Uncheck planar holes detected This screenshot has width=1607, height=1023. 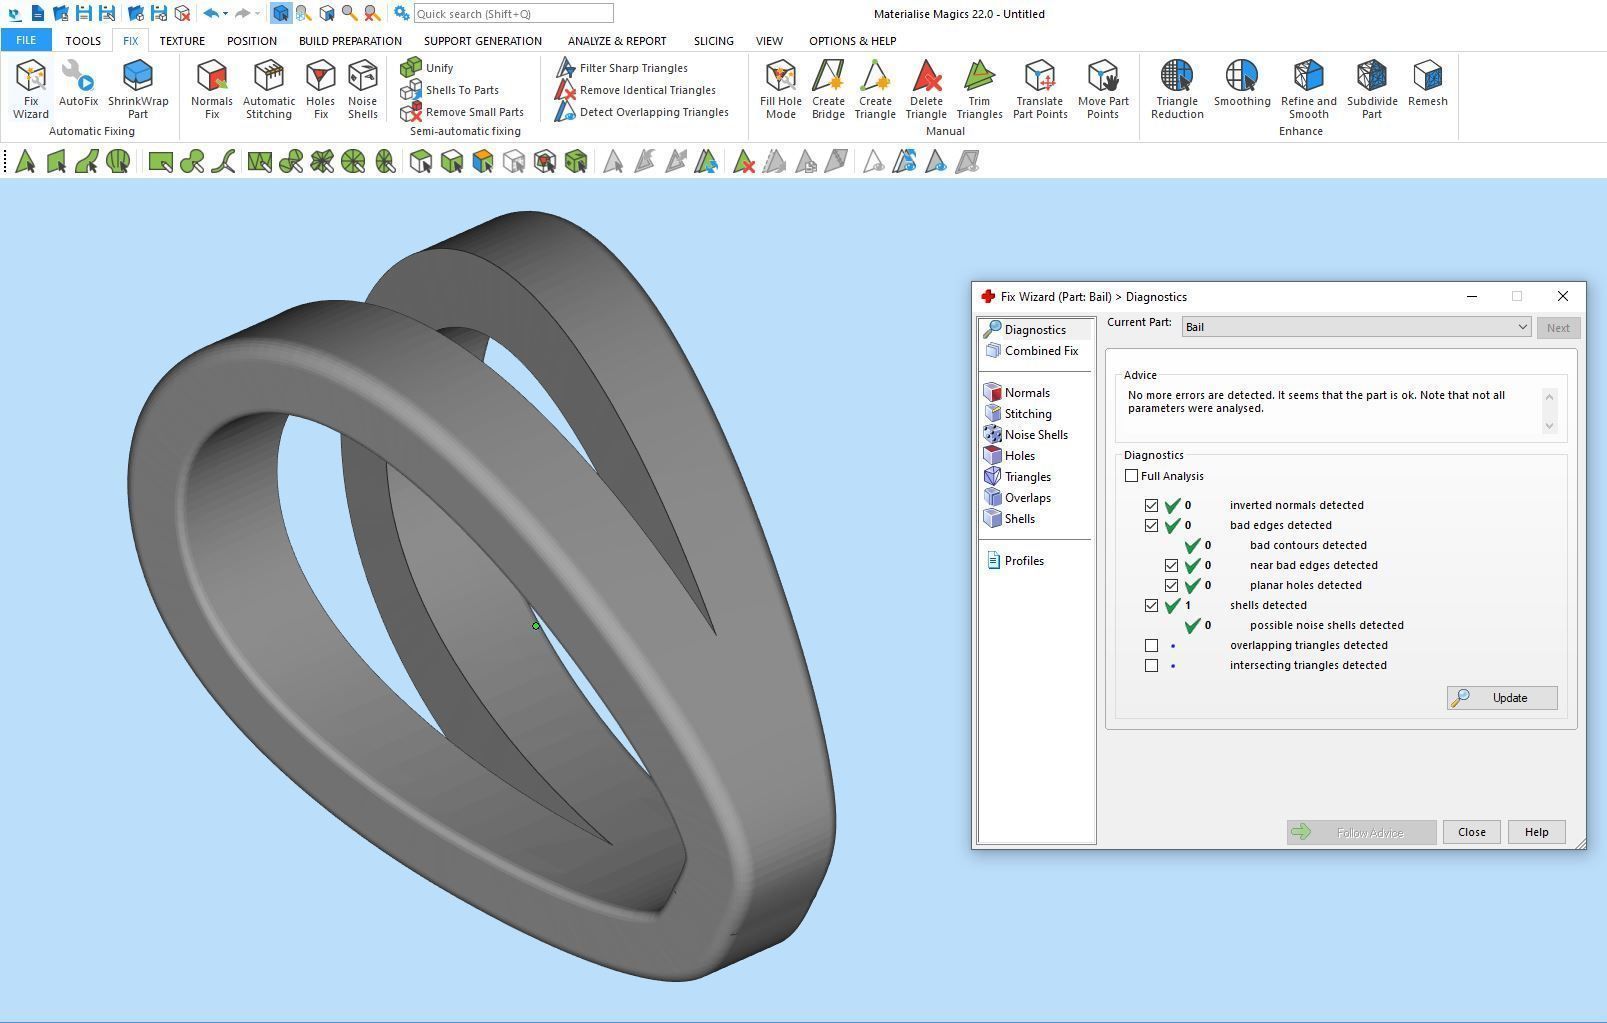coord(1172,585)
